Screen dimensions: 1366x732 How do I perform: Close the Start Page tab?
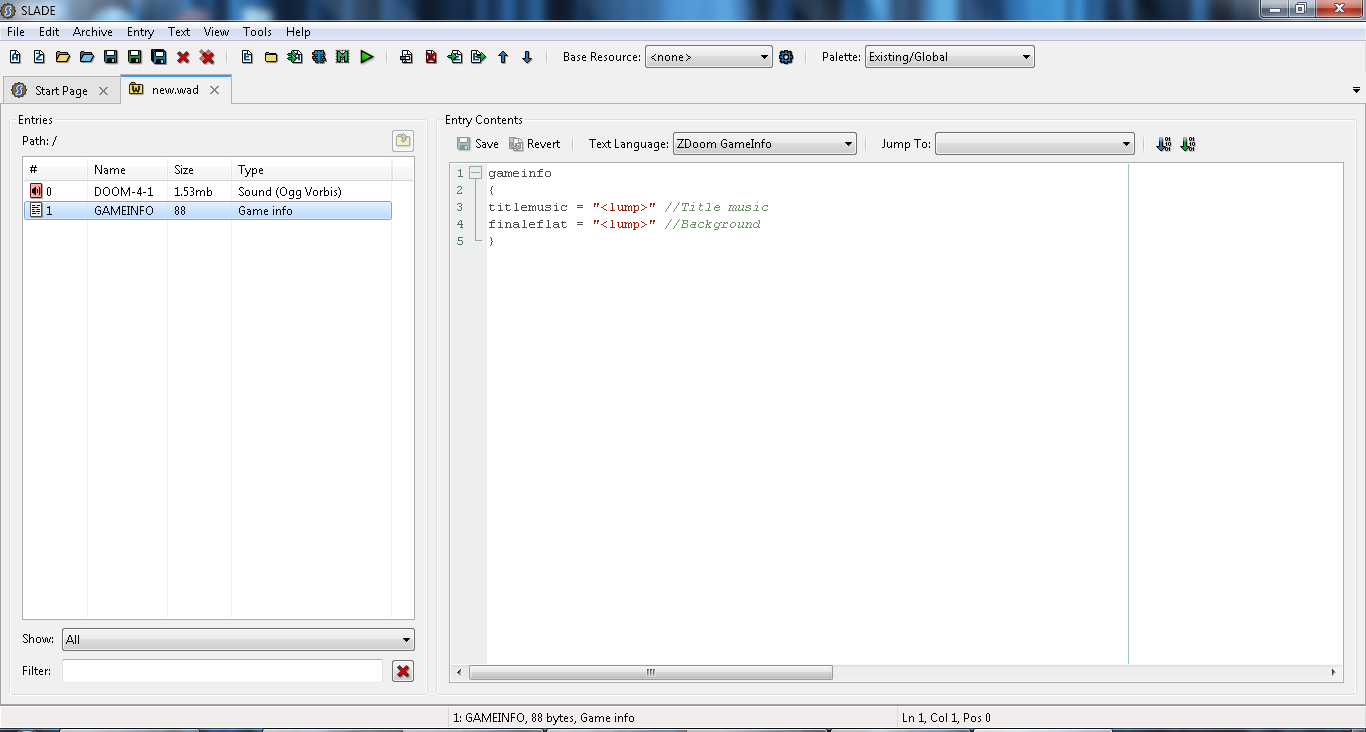103,91
